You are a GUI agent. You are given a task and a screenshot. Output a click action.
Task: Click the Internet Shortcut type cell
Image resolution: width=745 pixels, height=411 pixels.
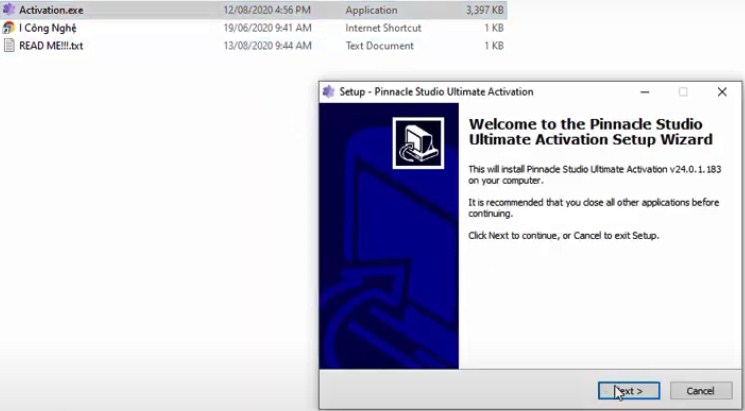(x=383, y=28)
